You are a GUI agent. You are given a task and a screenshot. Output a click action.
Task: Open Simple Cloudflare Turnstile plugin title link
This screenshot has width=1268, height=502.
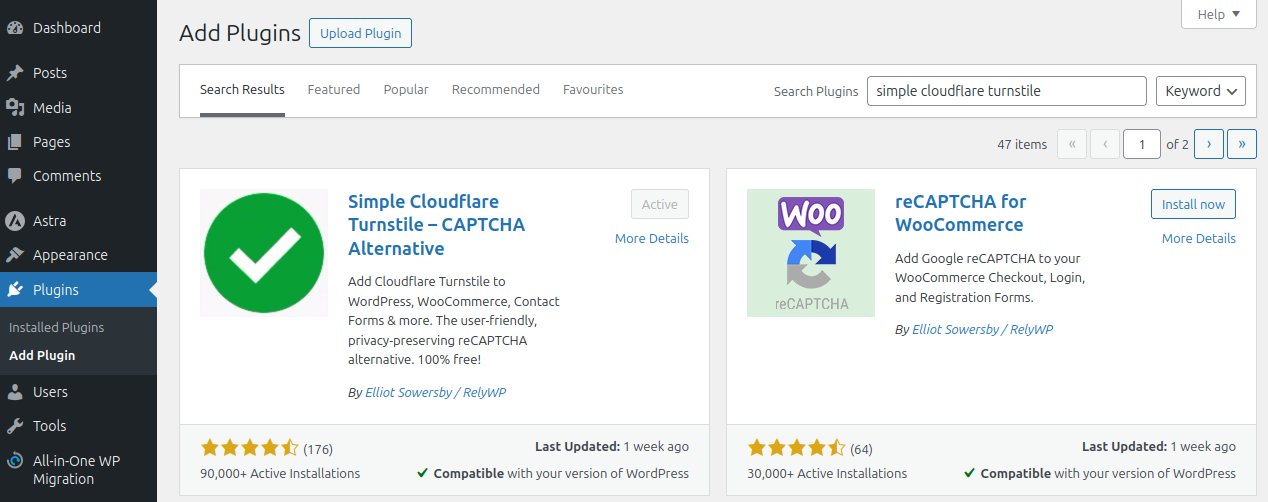(x=436, y=225)
